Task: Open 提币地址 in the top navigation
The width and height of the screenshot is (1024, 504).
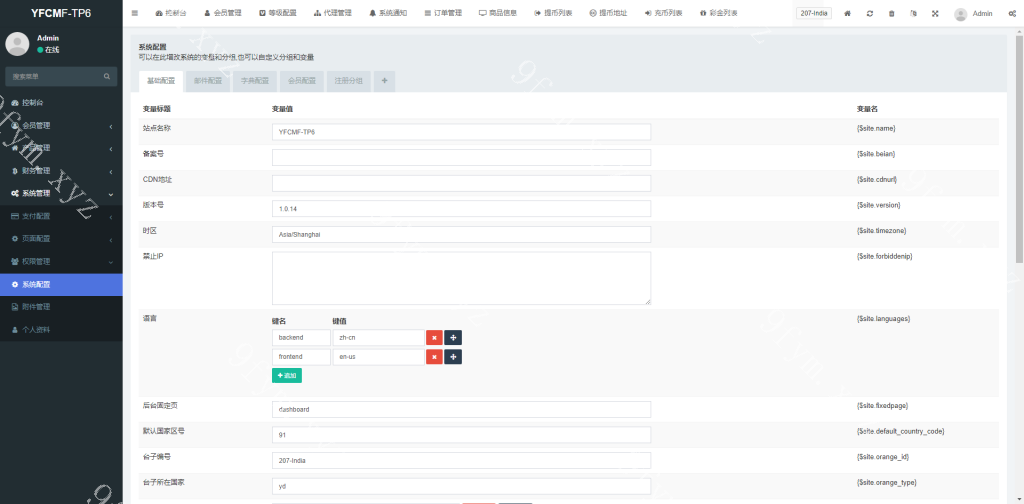Action: (x=608, y=13)
